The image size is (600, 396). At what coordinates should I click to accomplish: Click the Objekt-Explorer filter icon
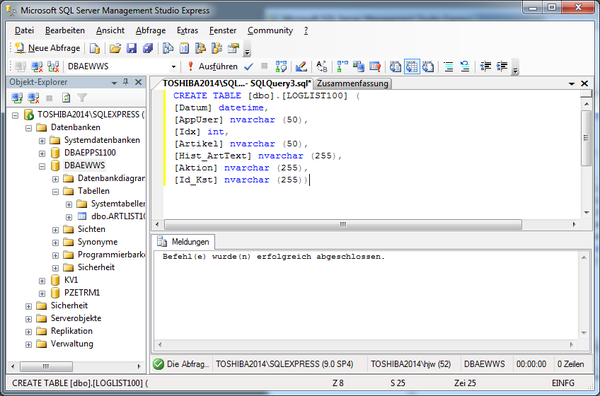tap(82, 98)
